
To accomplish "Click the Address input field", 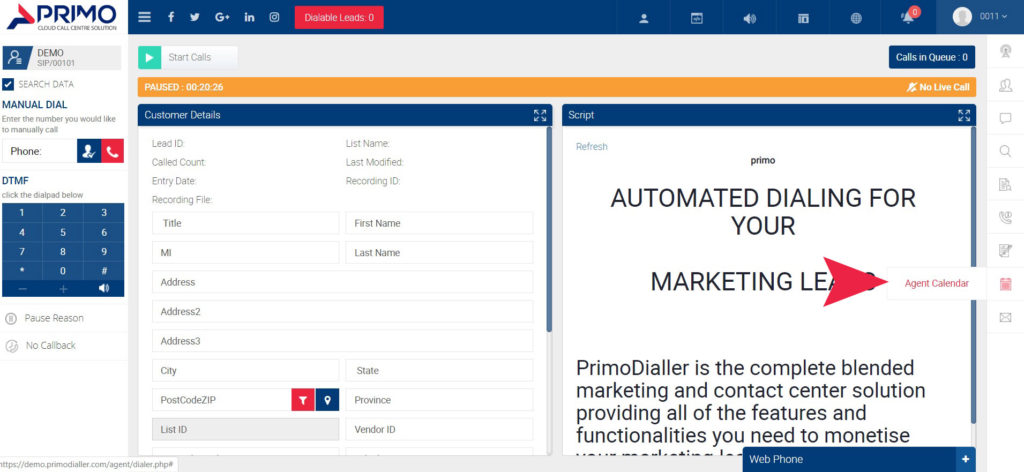I will 343,282.
